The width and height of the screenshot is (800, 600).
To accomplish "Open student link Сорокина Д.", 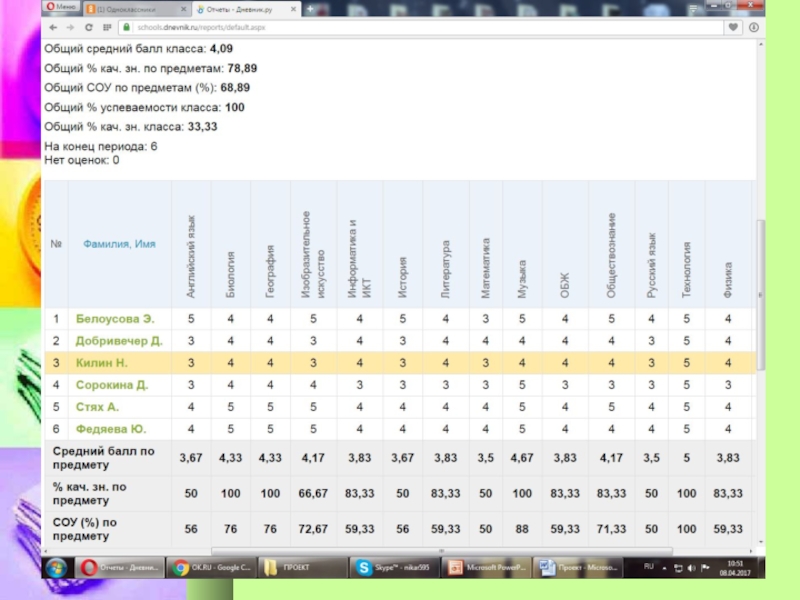I will pos(112,385).
